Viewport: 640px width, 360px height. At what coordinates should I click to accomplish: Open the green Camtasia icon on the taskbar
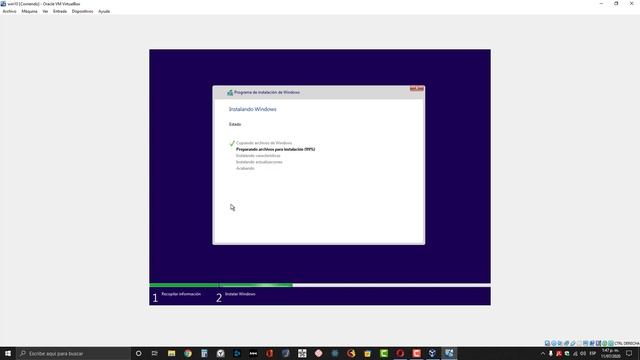pos(384,353)
